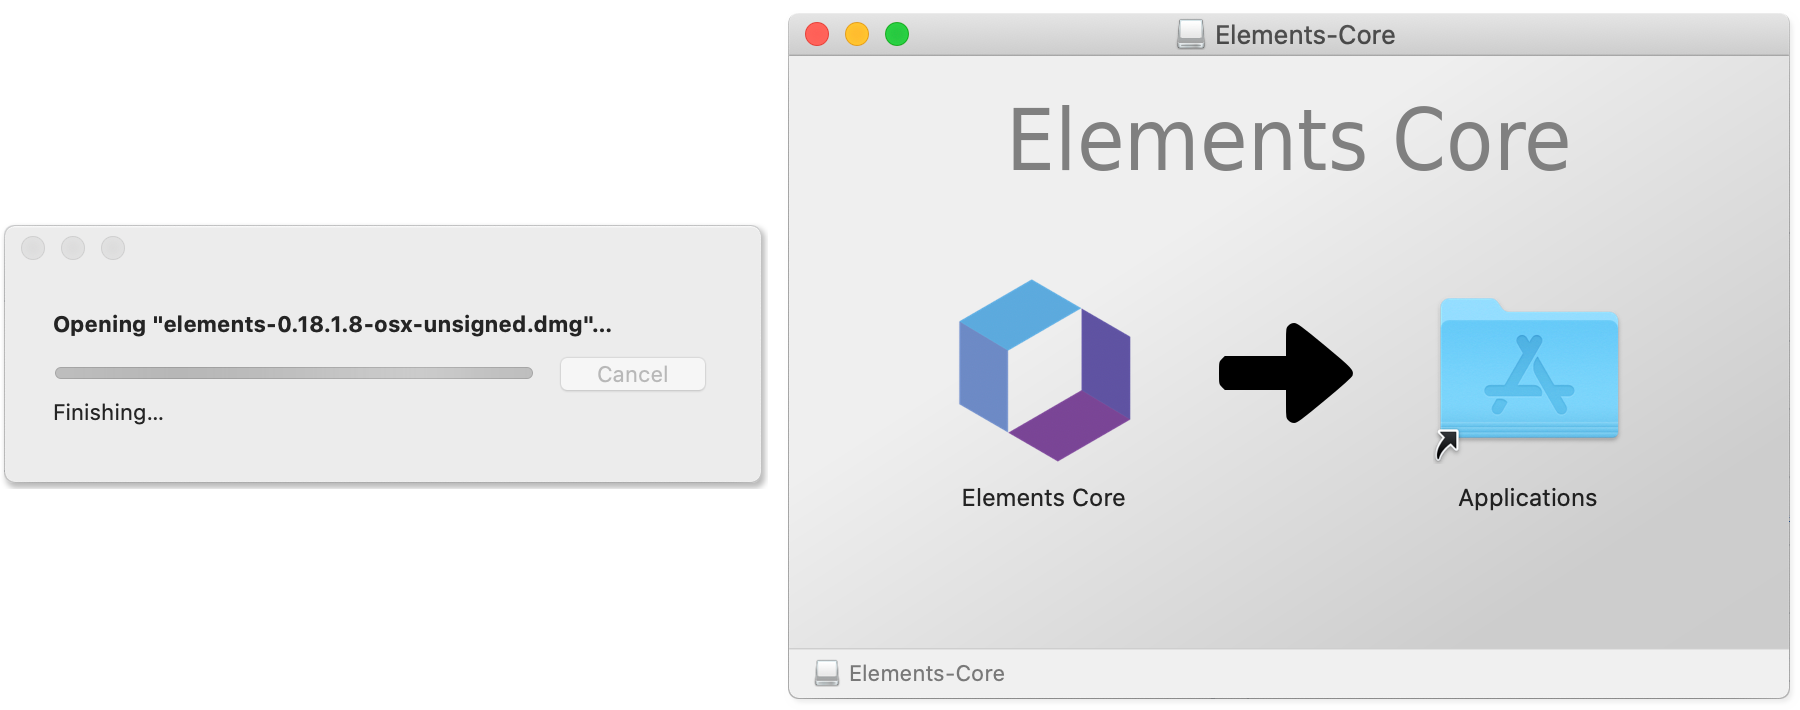Viewport: 1800px width, 710px height.
Task: Click the "Opening elements-0.18.1.8-osx-unsigned.dmg" message
Action: [x=332, y=324]
